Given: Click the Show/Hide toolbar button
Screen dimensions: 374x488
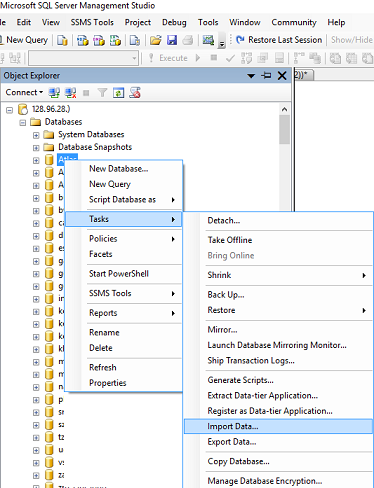Looking at the screenshot, I should point(352,40).
